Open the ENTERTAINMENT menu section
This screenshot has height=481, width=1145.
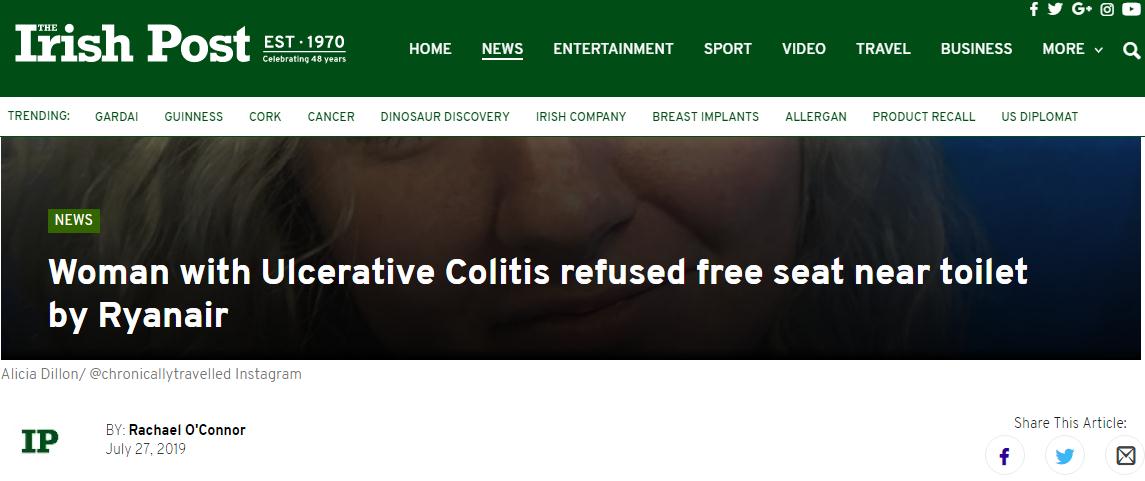(613, 49)
